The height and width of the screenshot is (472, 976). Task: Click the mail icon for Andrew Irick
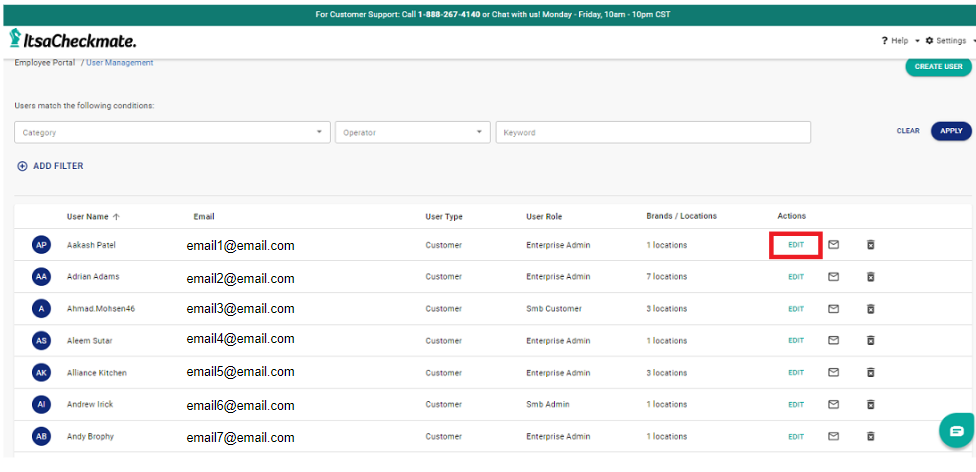point(833,405)
